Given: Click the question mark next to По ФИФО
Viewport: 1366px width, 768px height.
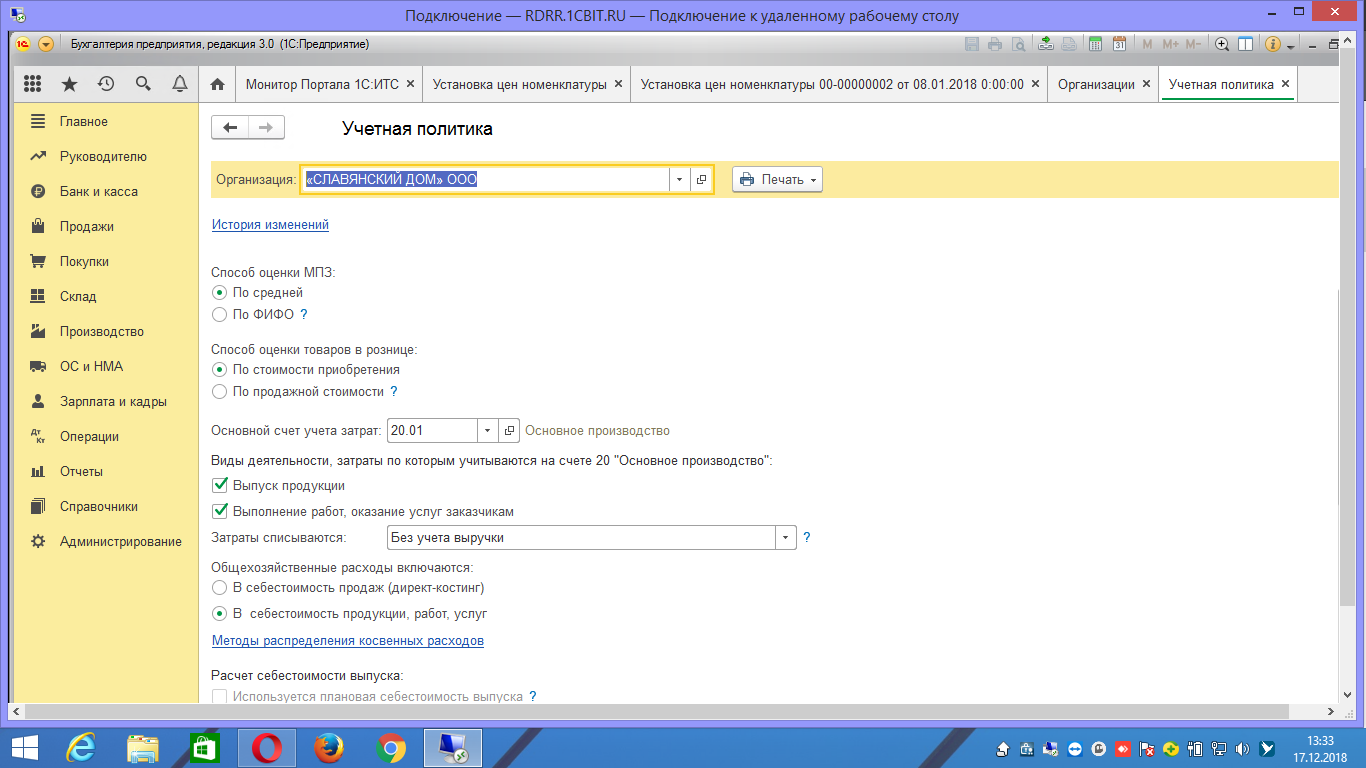Looking at the screenshot, I should [304, 314].
